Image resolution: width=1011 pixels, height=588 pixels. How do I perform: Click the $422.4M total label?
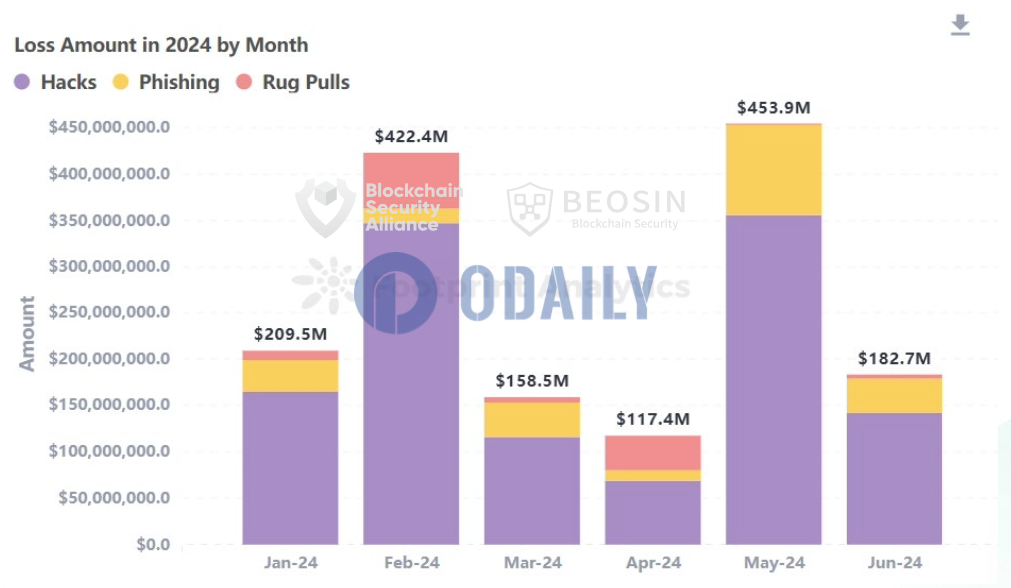pos(411,137)
